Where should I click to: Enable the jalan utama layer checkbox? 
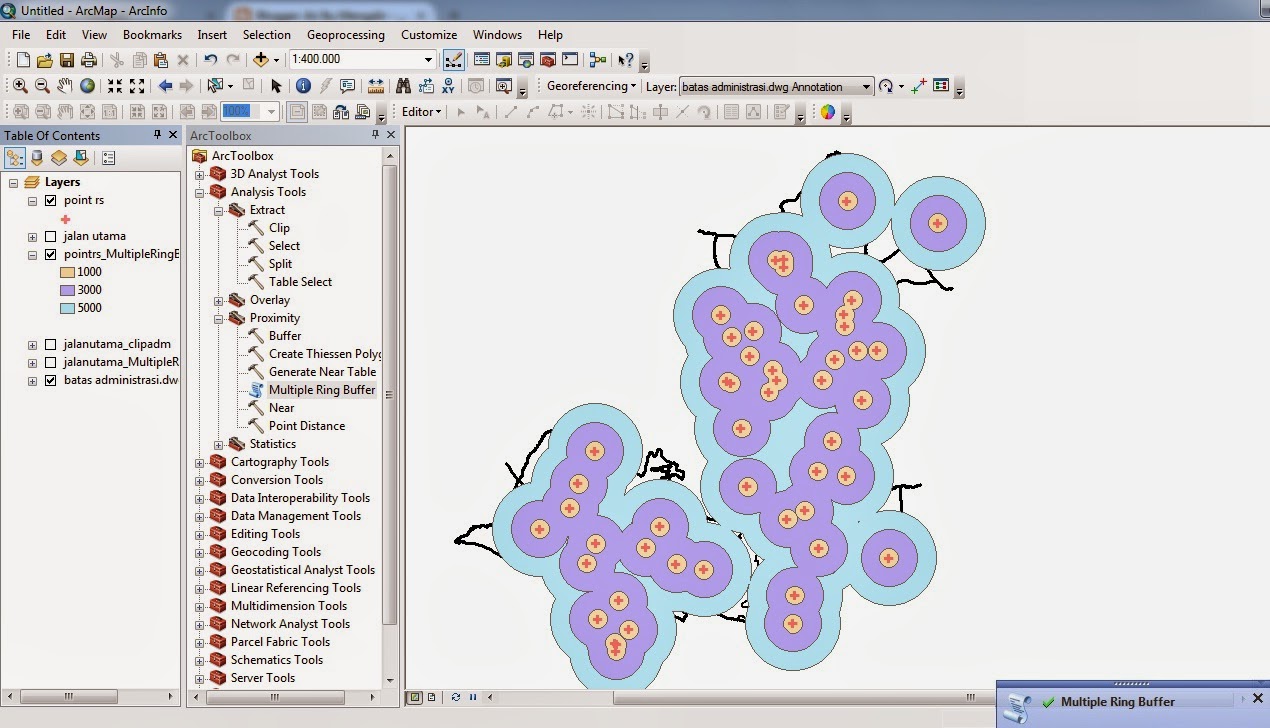[51, 236]
